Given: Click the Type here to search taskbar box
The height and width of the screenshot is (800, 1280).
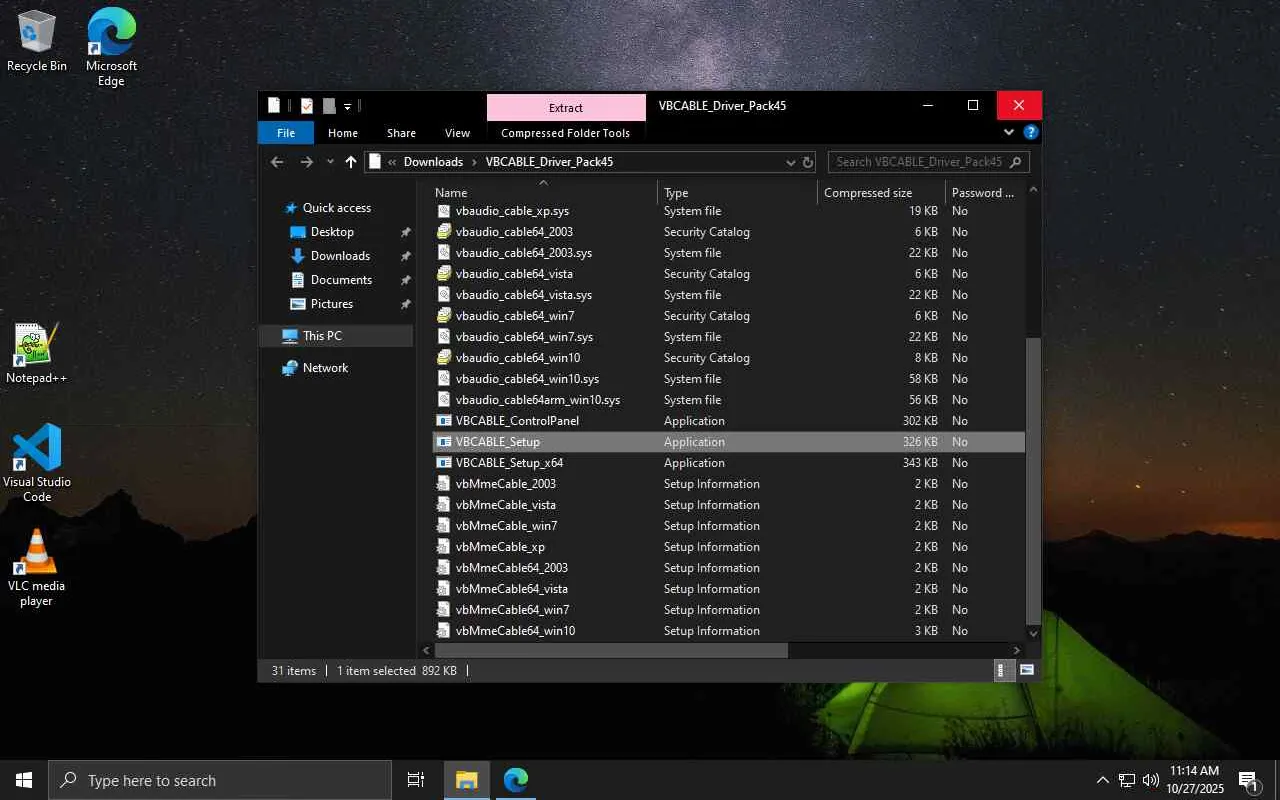Looking at the screenshot, I should pos(220,780).
